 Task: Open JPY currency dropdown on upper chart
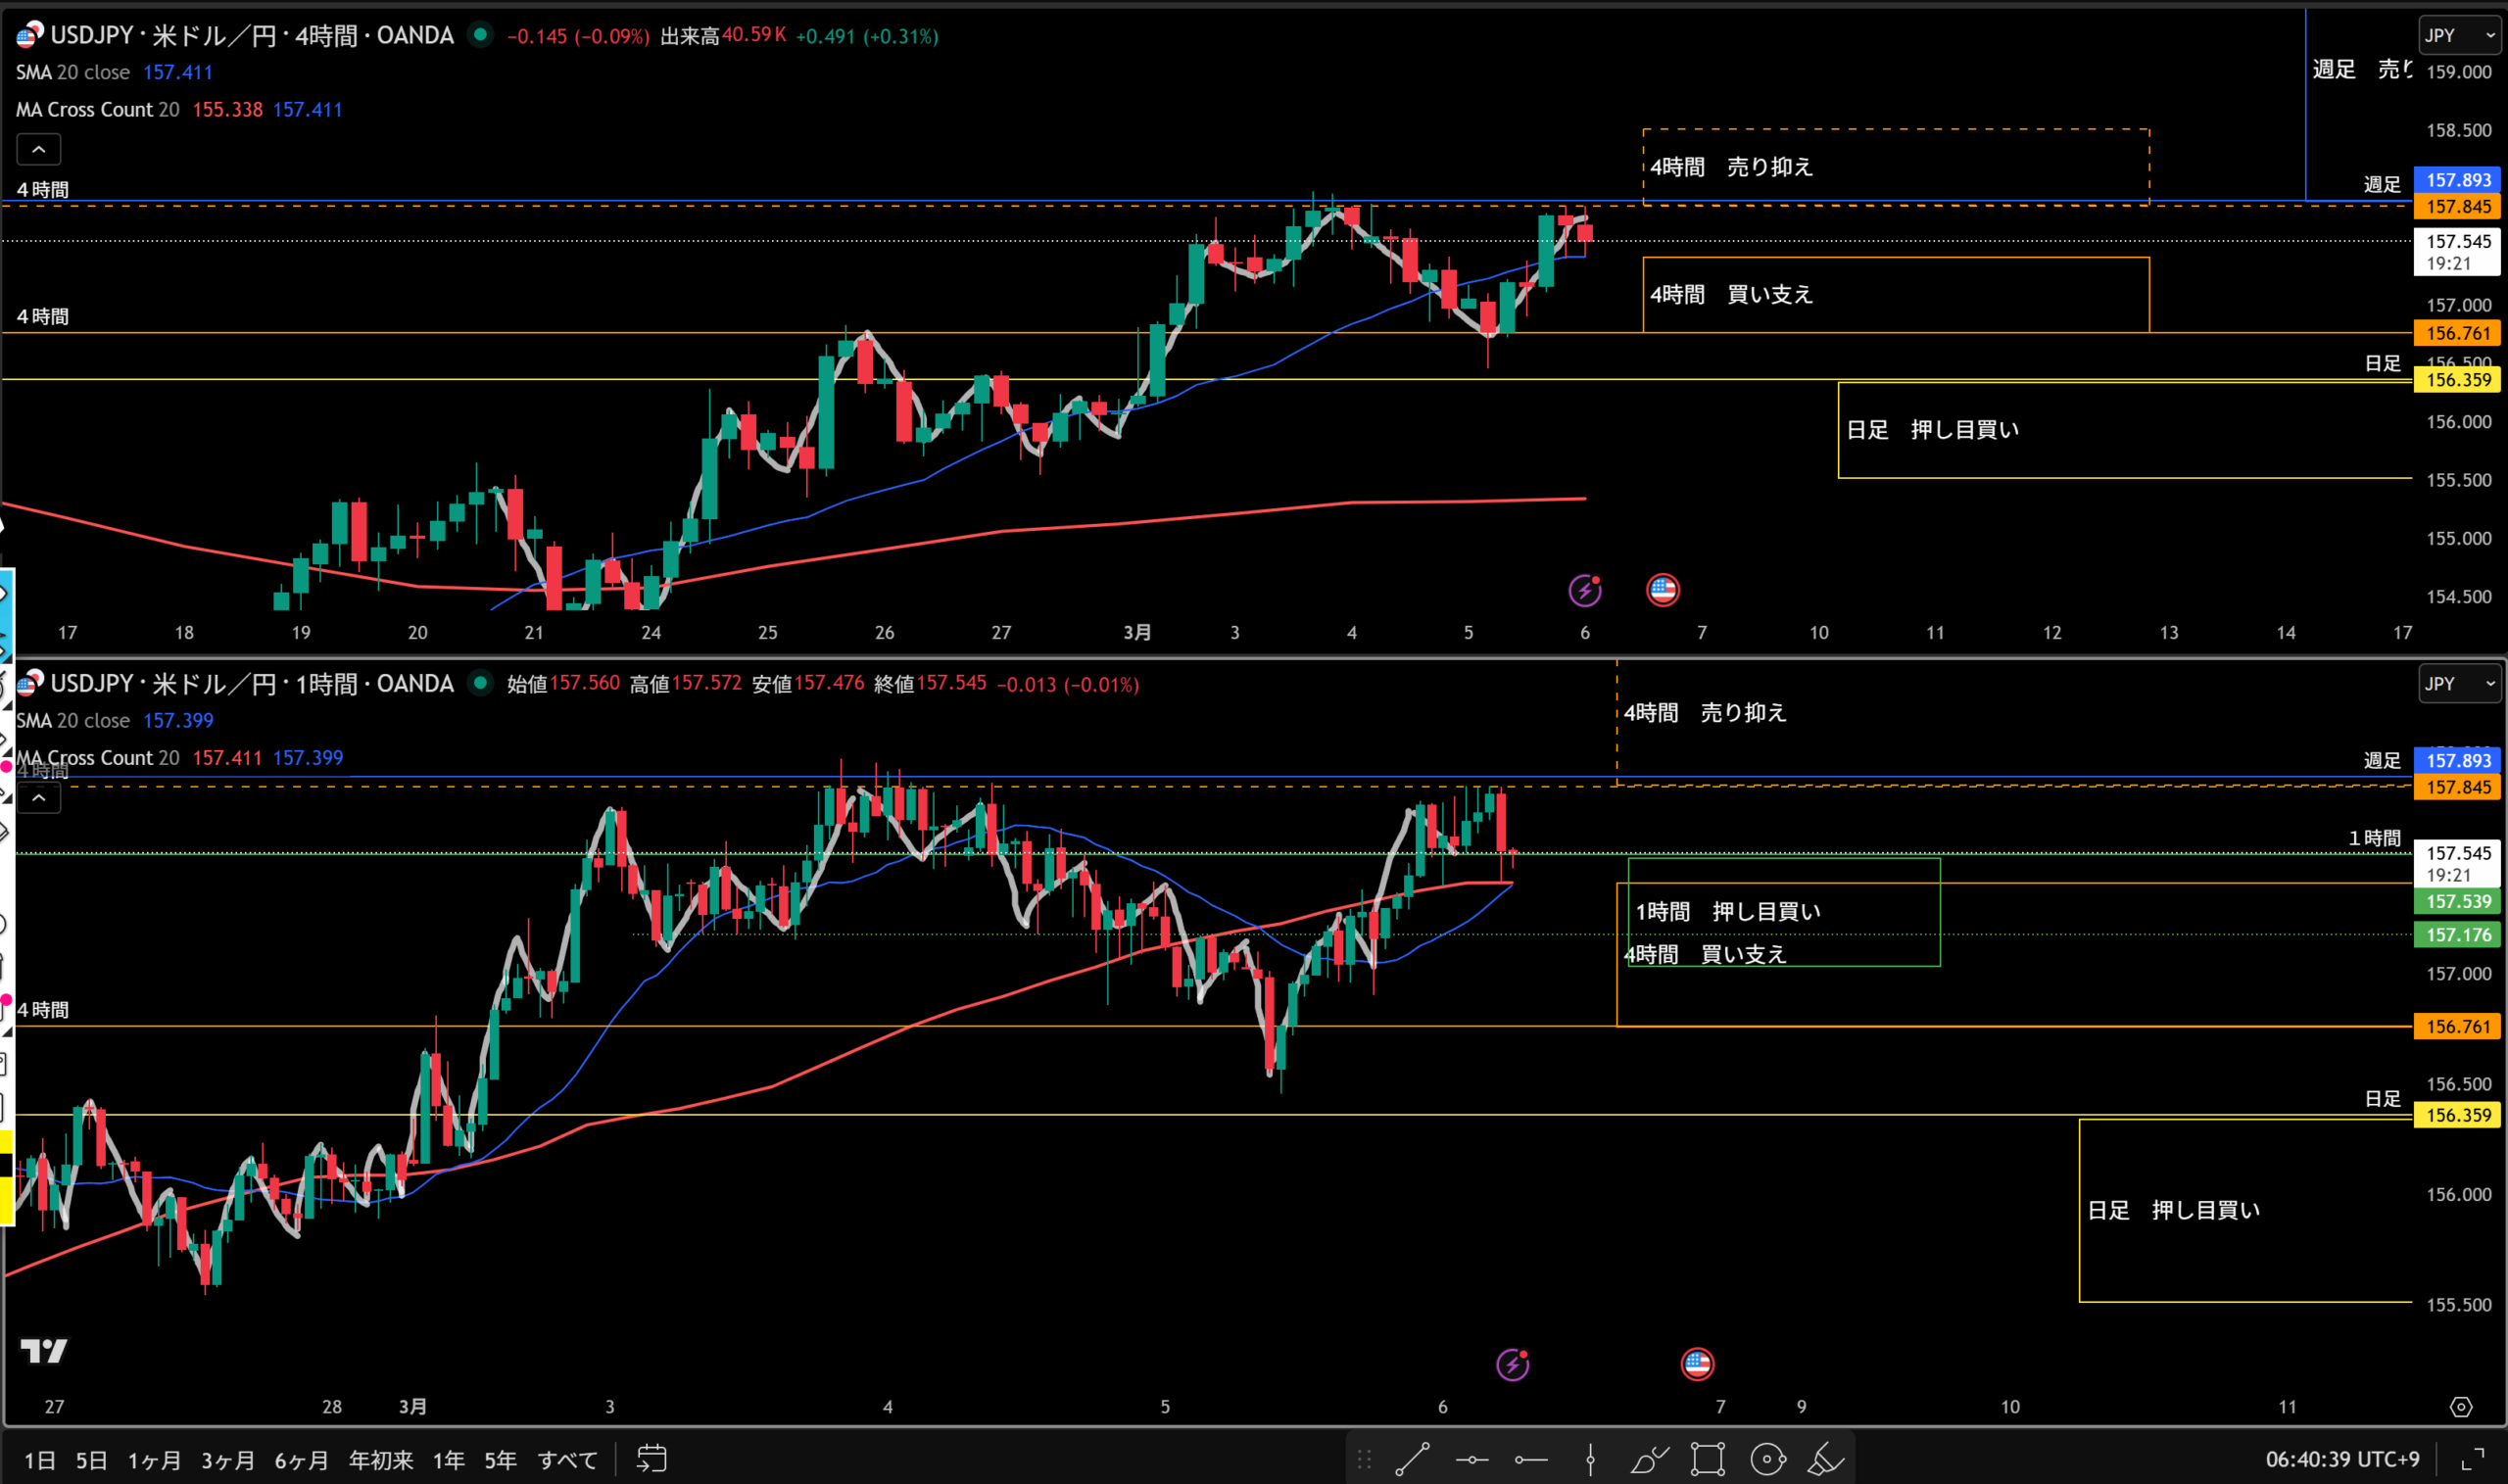[x=2459, y=35]
